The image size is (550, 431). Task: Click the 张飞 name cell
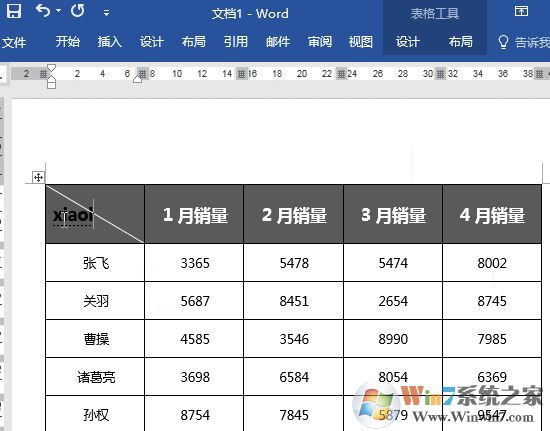[95, 263]
